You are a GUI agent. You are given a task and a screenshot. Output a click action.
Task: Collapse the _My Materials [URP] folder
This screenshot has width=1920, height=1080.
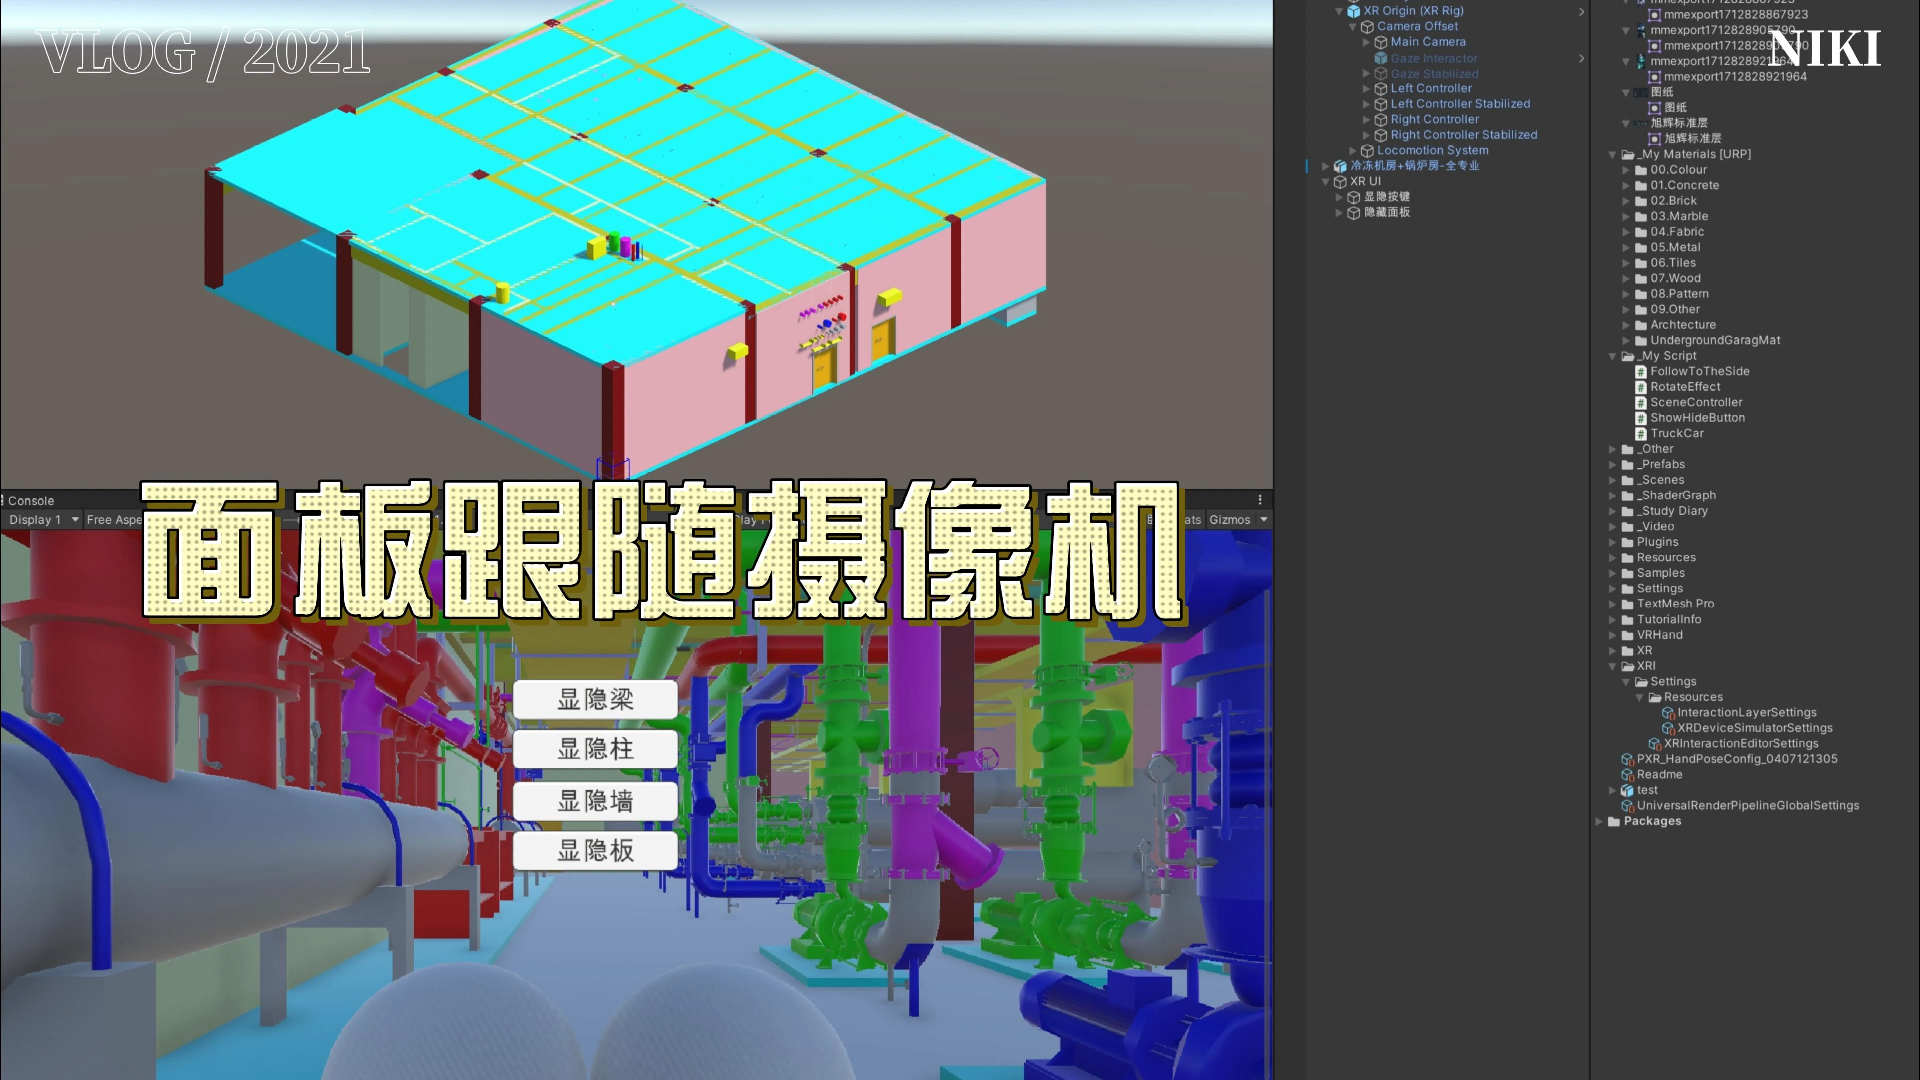(x=1612, y=155)
